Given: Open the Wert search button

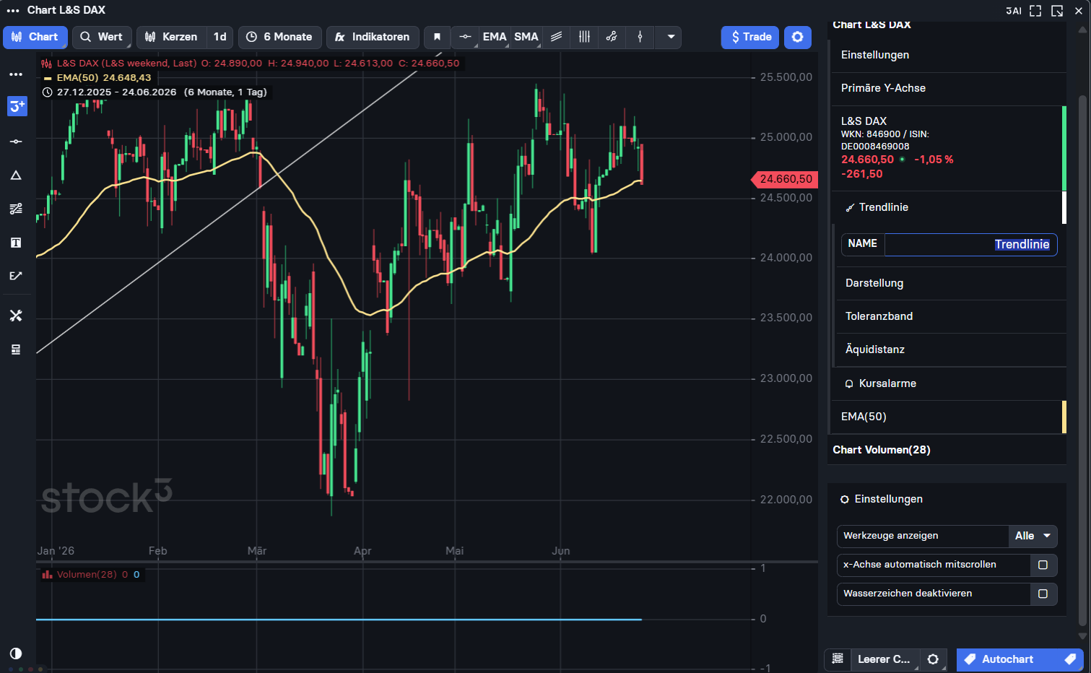Looking at the screenshot, I should pos(102,37).
